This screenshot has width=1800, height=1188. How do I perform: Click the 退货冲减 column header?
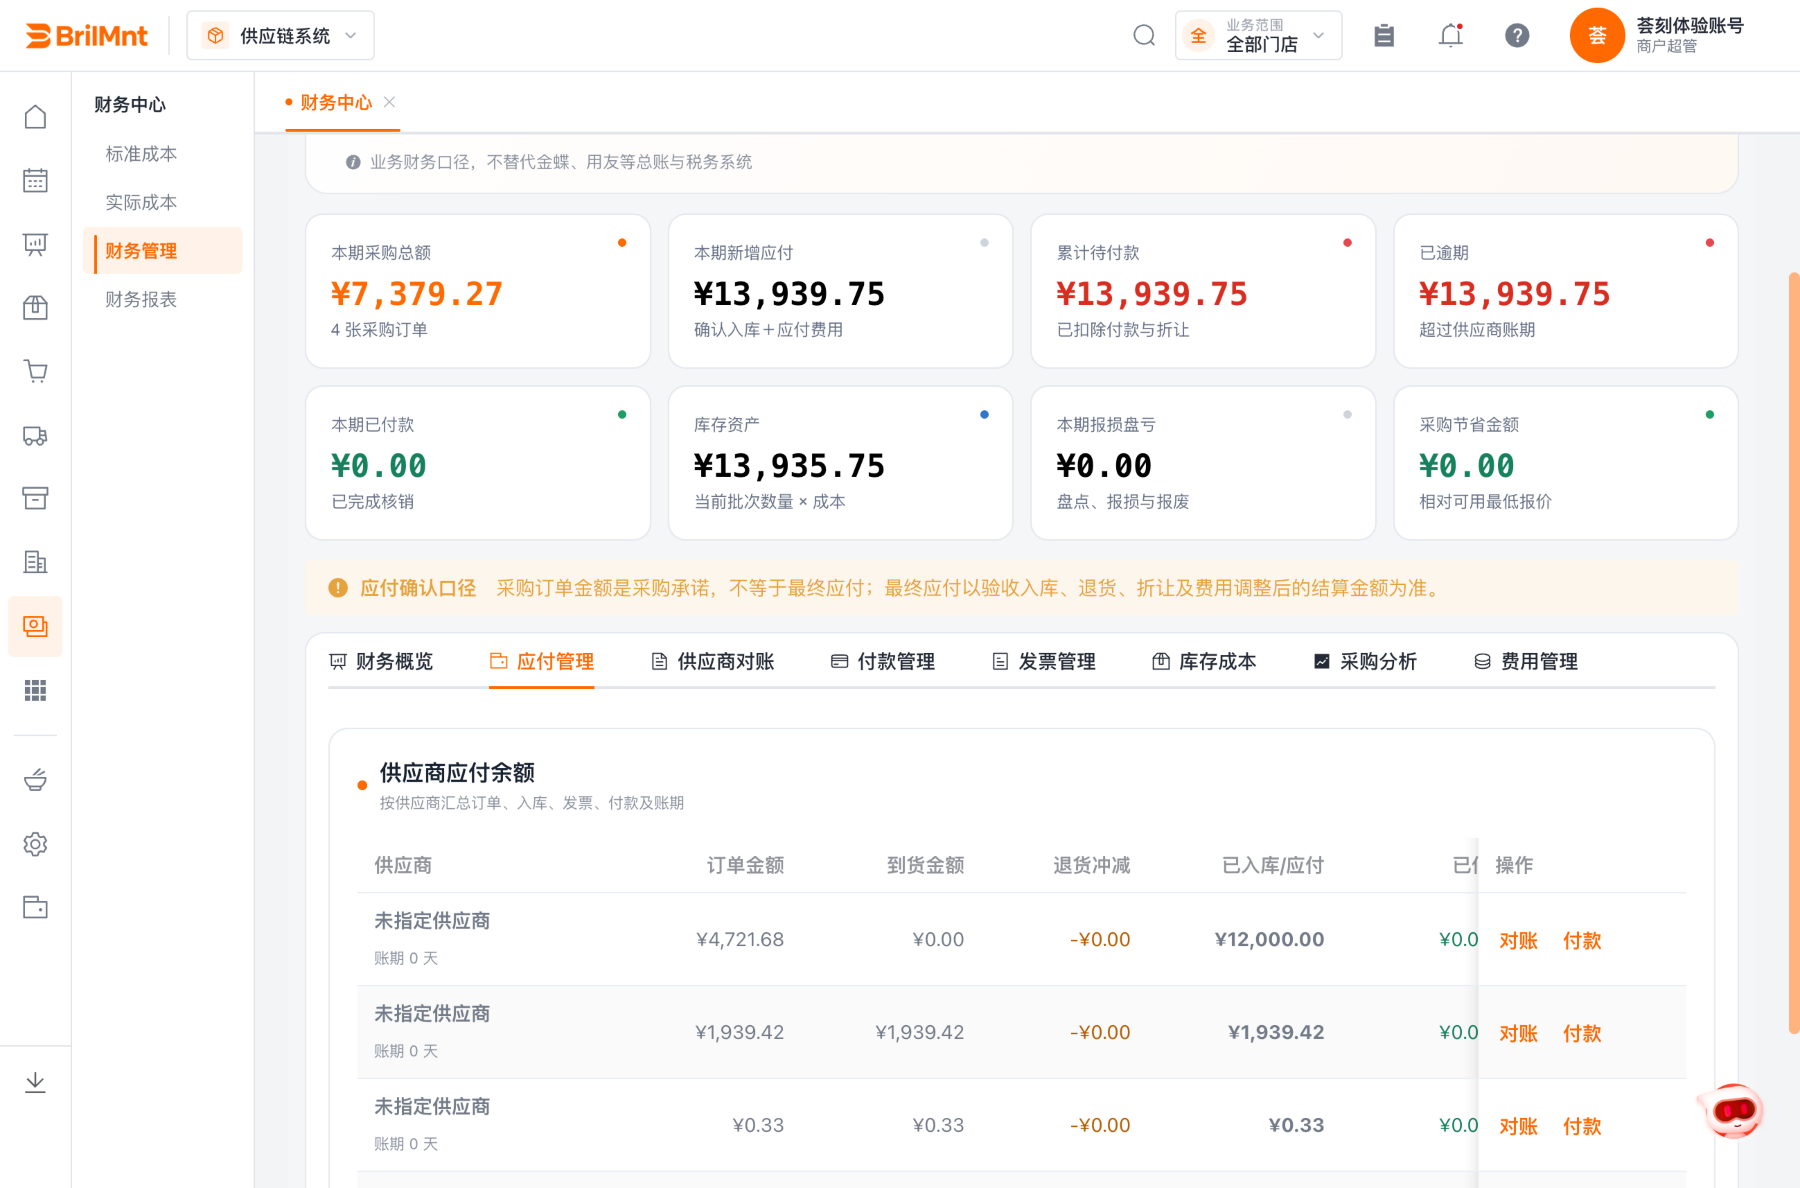1091,865
